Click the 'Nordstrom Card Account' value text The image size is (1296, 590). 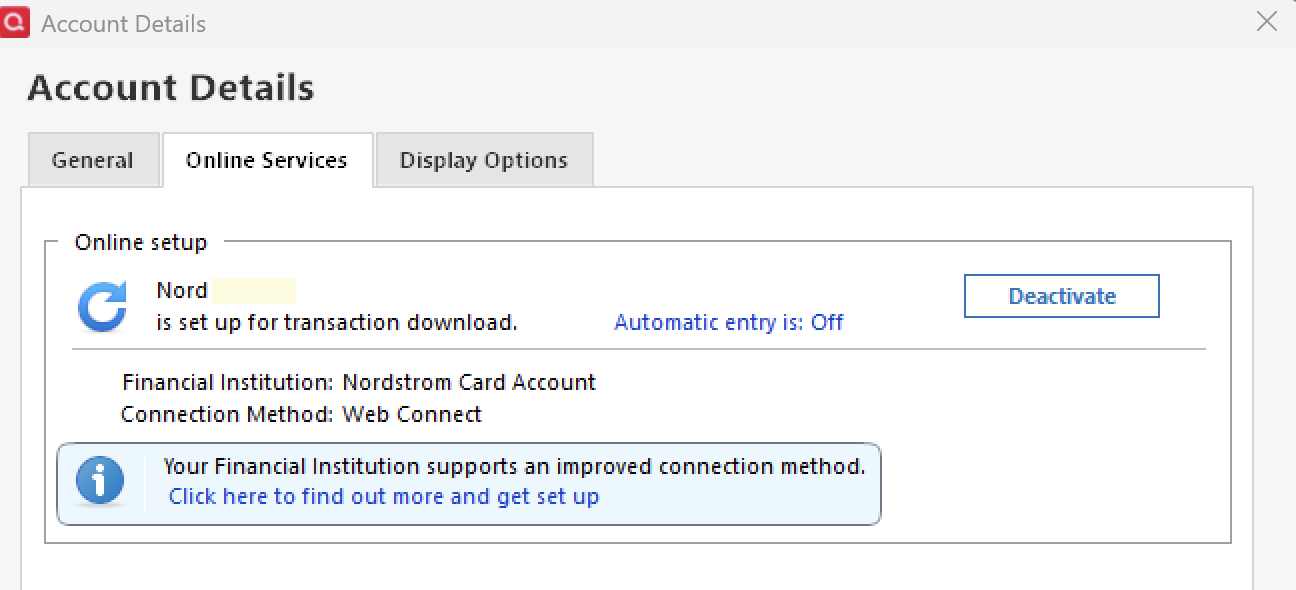469,382
